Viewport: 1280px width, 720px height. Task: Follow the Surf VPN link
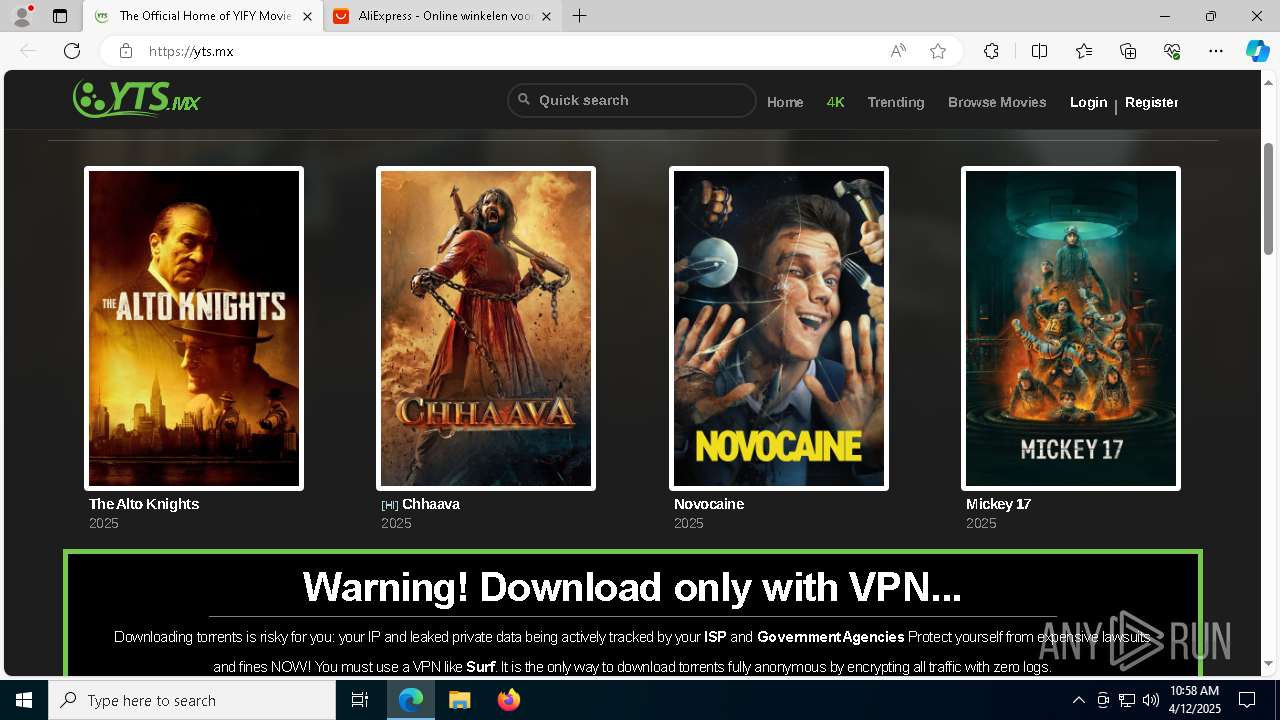(x=481, y=666)
